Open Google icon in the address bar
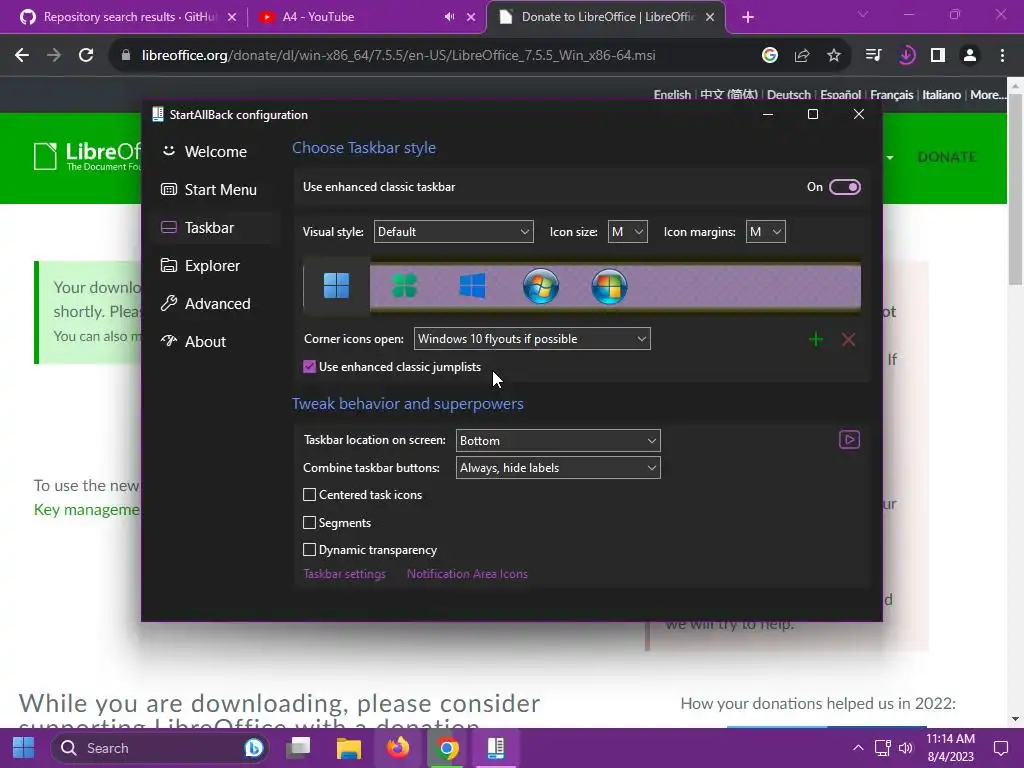 click(770, 56)
